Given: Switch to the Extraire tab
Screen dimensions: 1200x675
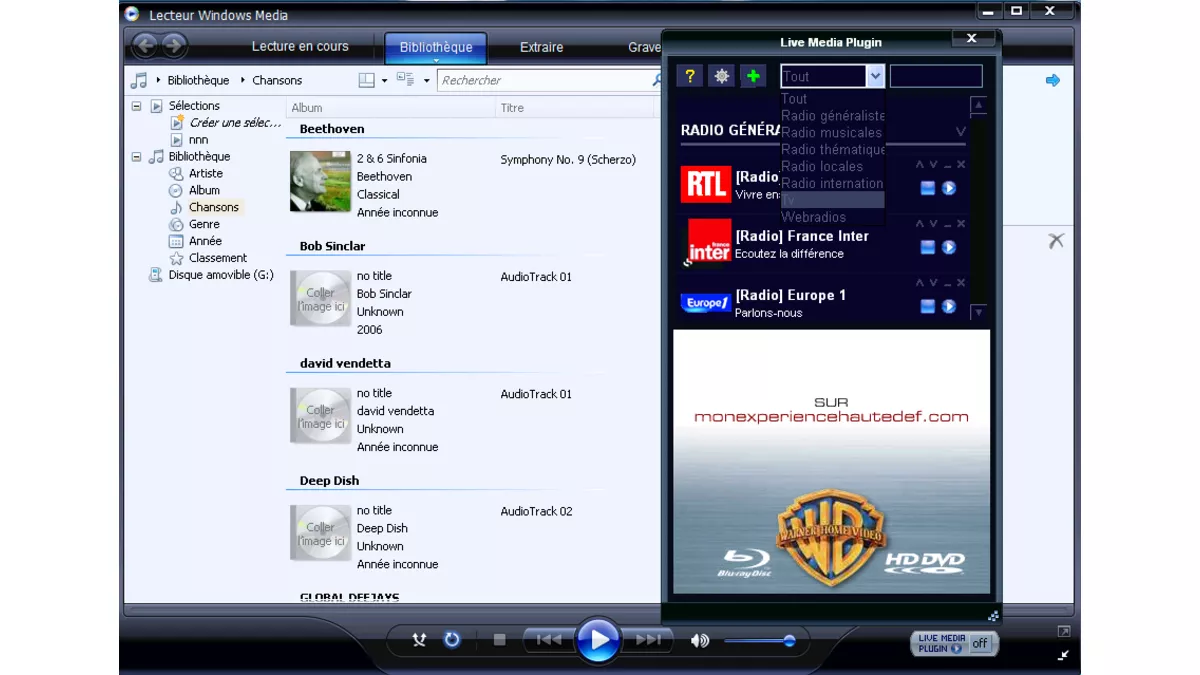Looking at the screenshot, I should tap(541, 47).
